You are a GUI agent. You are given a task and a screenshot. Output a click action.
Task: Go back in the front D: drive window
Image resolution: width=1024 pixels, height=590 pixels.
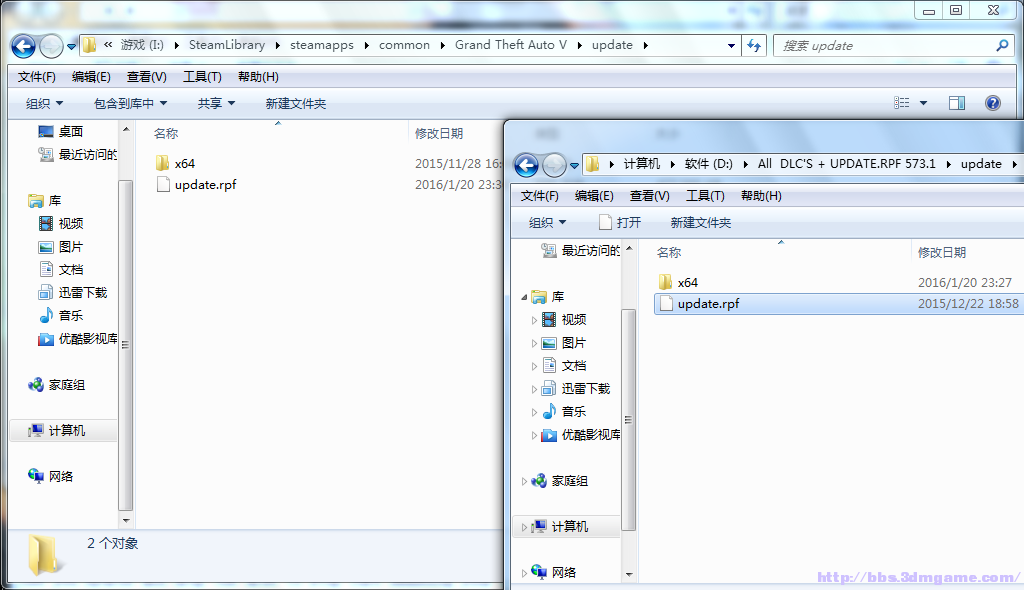point(526,165)
